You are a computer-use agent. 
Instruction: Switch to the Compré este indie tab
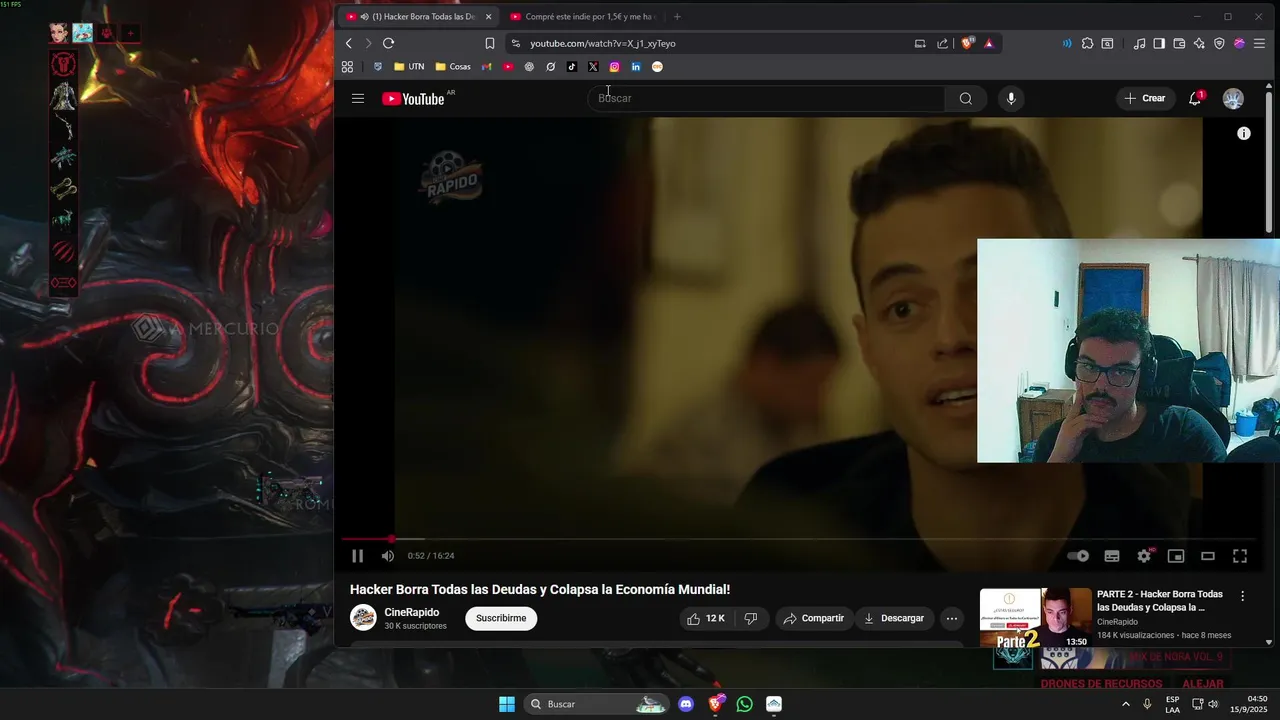pyautogui.click(x=583, y=16)
